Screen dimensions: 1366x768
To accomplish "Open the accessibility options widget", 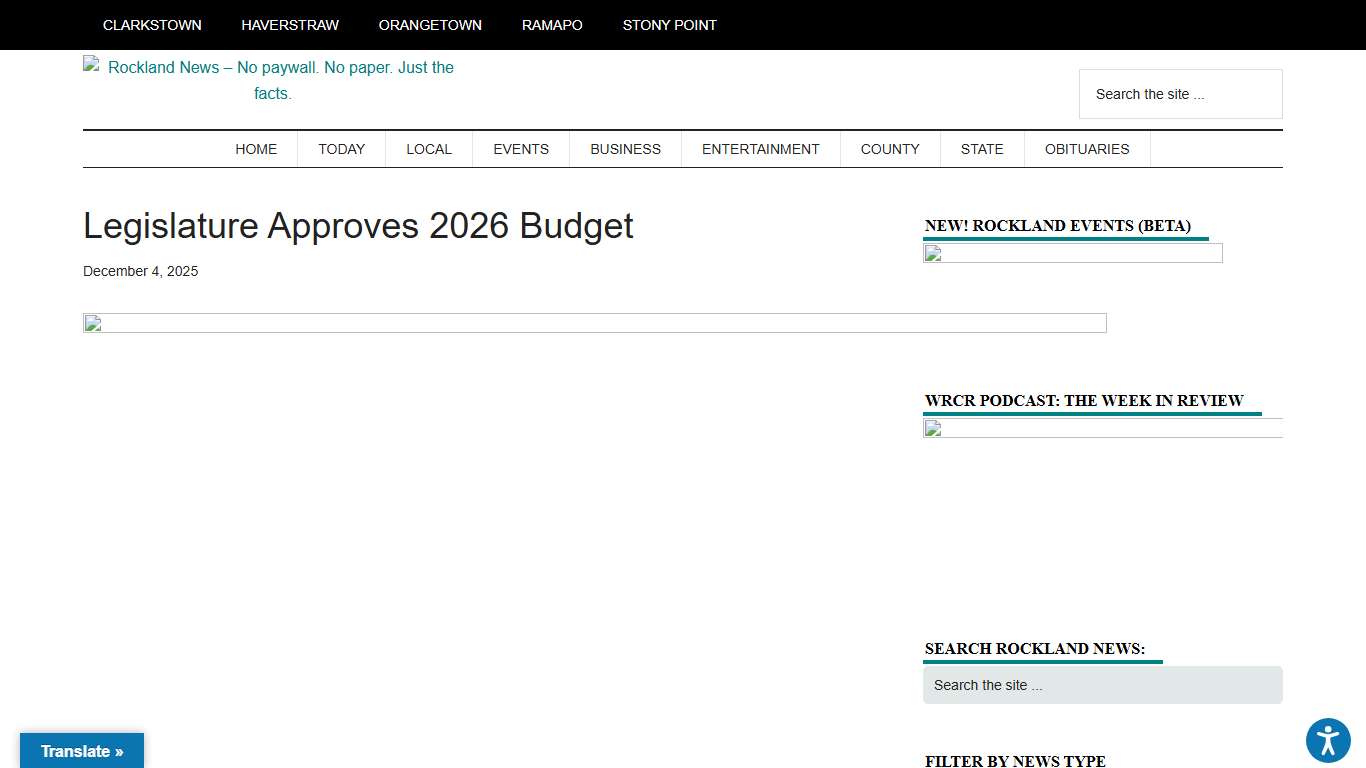I will pyautogui.click(x=1328, y=740).
